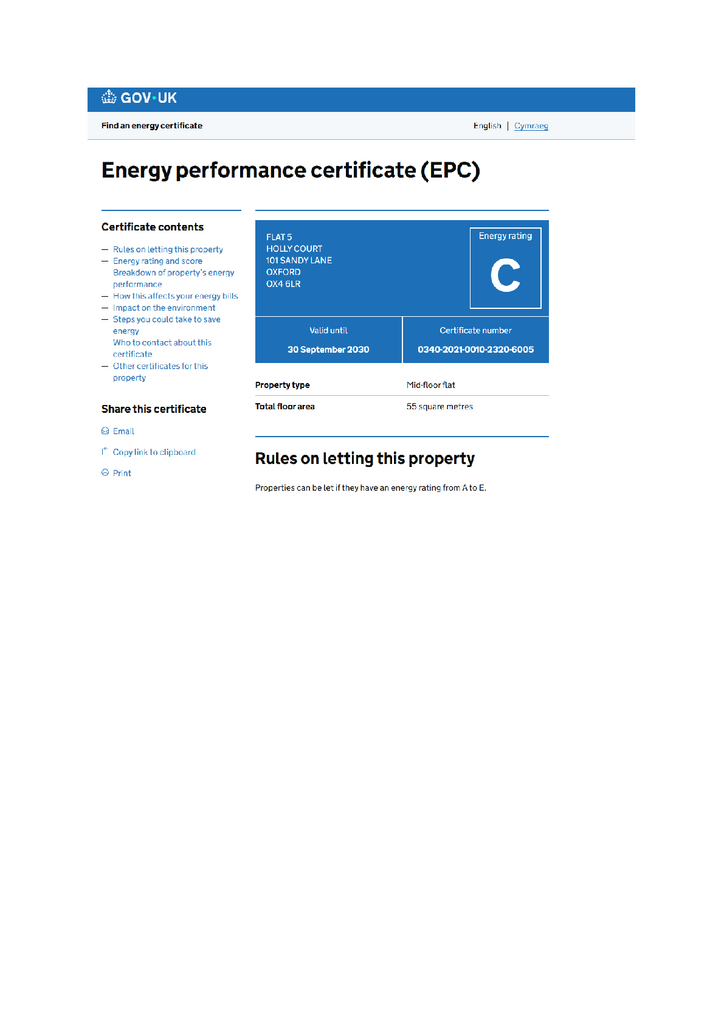724x1024 pixels.
Task: Open Other certificates for this property link
Action: [160, 372]
